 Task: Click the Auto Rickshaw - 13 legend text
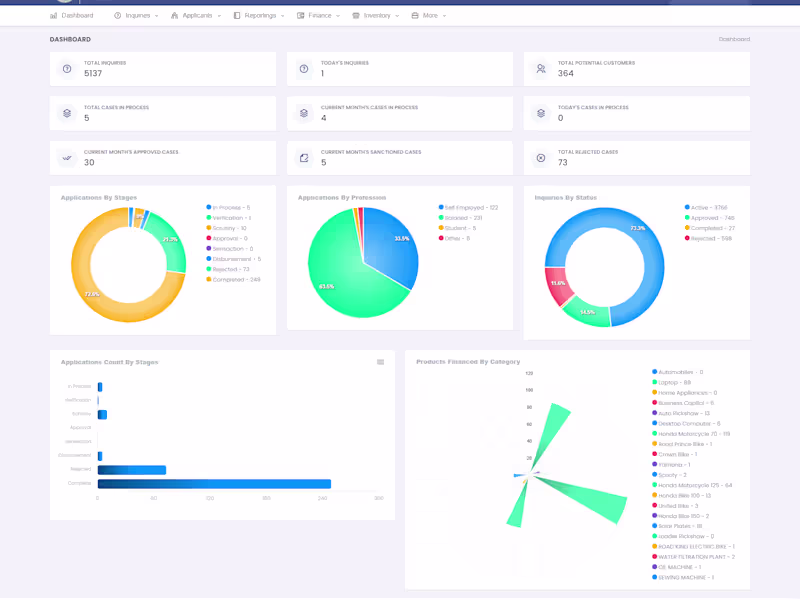coord(684,413)
